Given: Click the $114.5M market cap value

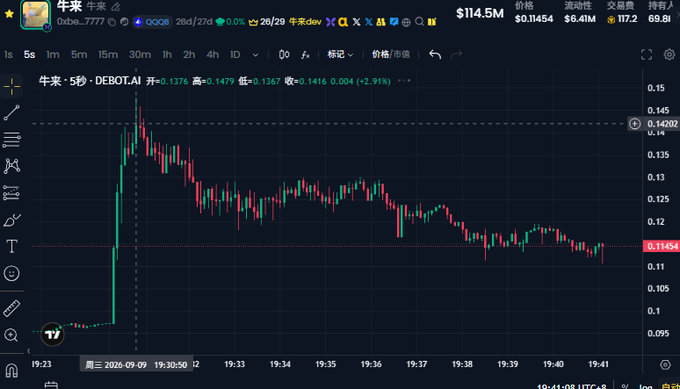Looking at the screenshot, I should pos(480,13).
